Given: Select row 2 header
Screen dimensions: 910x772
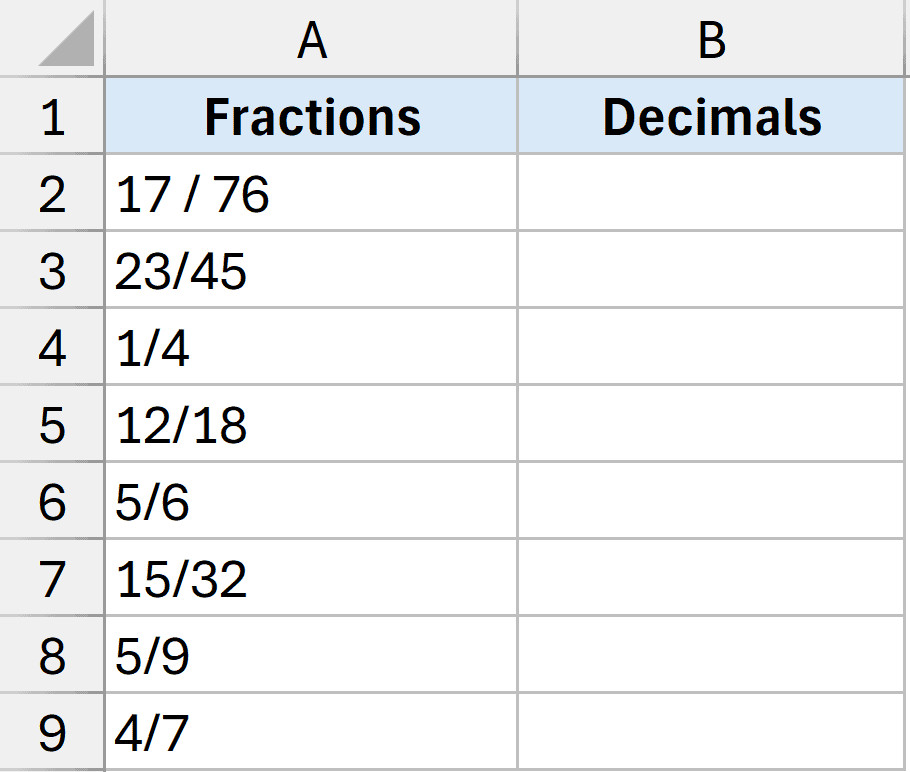Looking at the screenshot, I should (52, 194).
